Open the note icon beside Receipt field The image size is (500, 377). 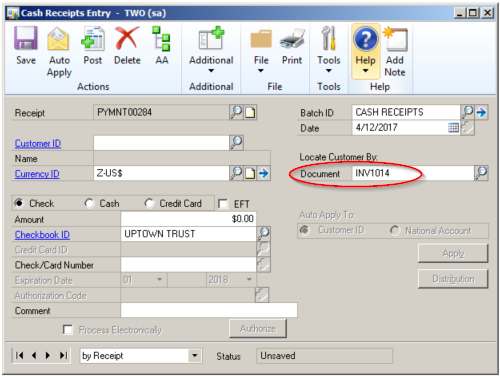(250, 112)
